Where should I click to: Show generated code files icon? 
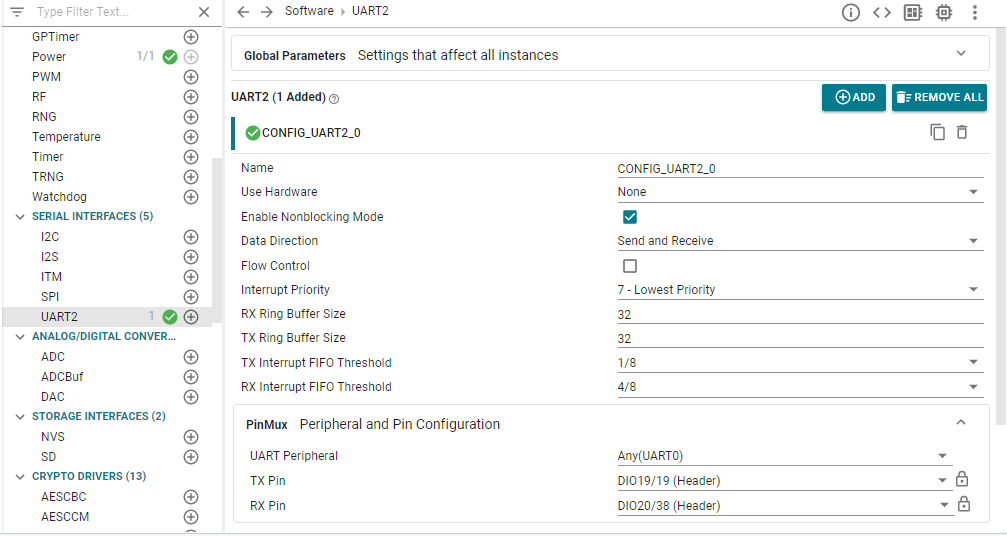(x=881, y=13)
